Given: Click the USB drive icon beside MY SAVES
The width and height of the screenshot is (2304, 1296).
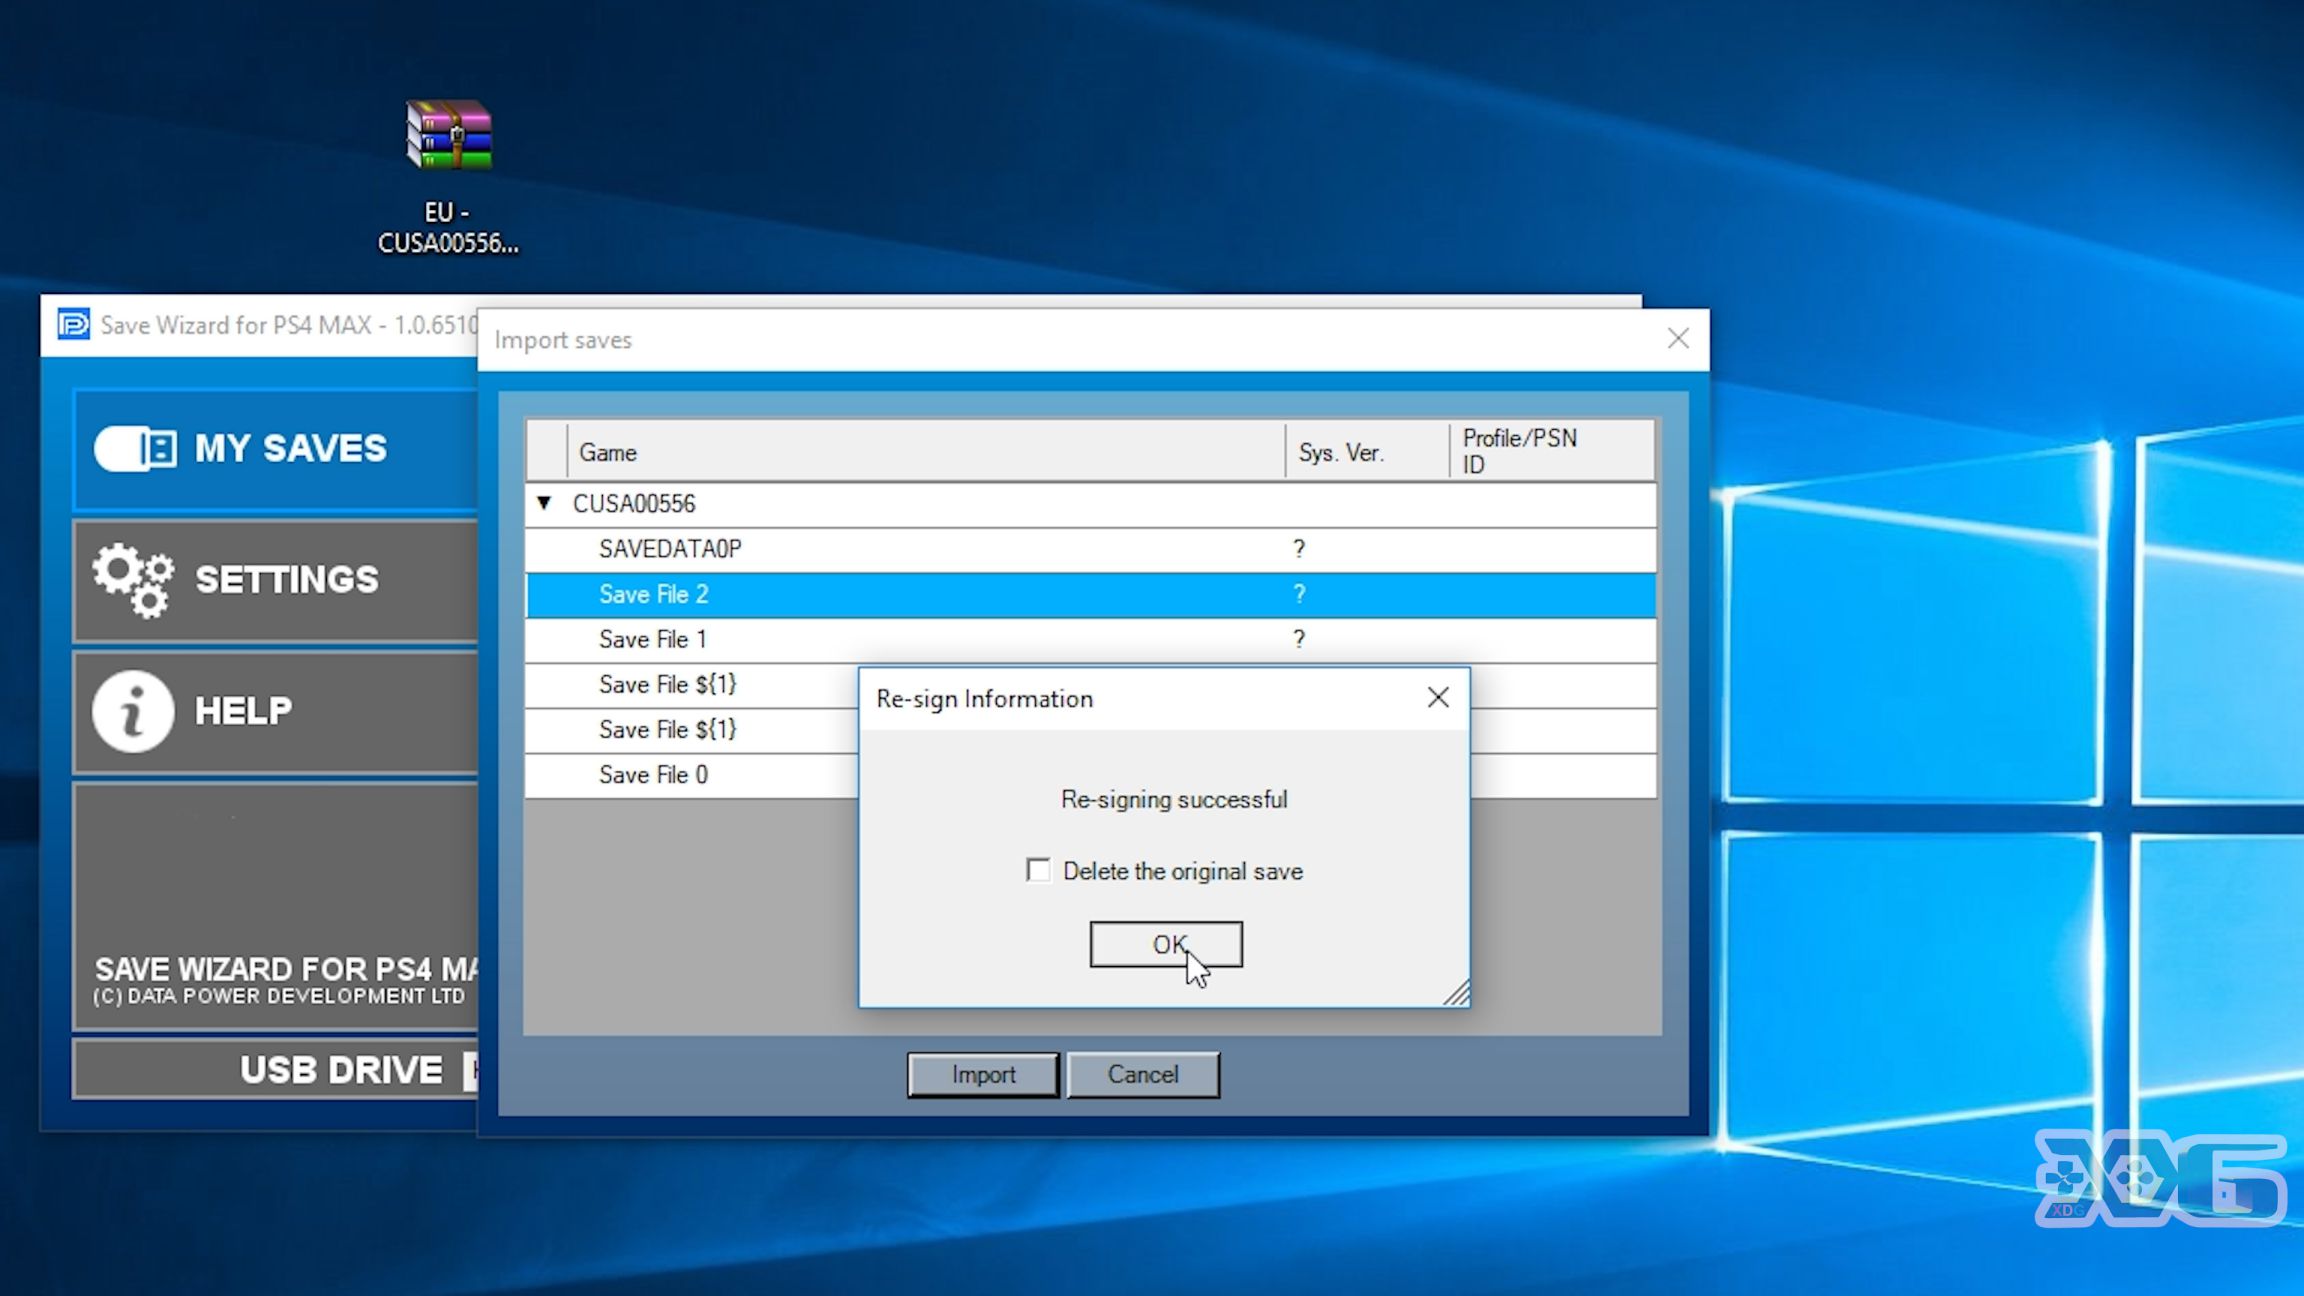Looking at the screenshot, I should tap(135, 448).
